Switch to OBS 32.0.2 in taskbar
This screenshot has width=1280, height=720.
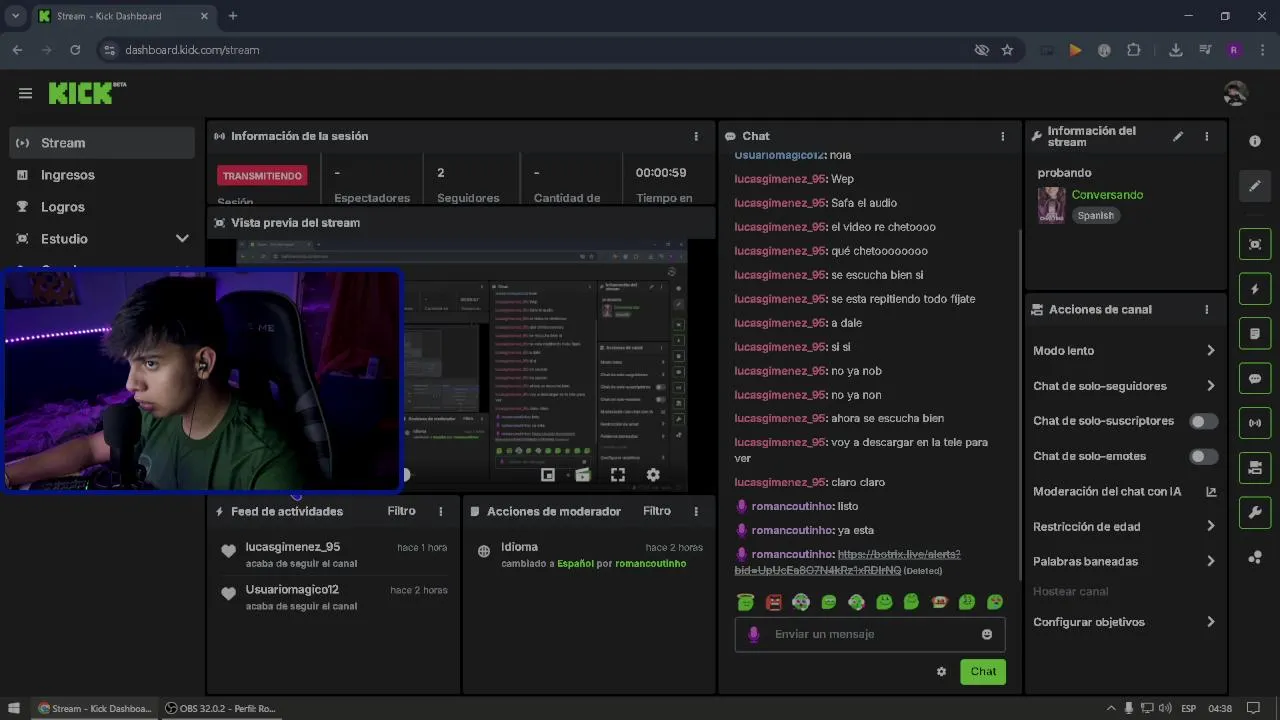220,708
